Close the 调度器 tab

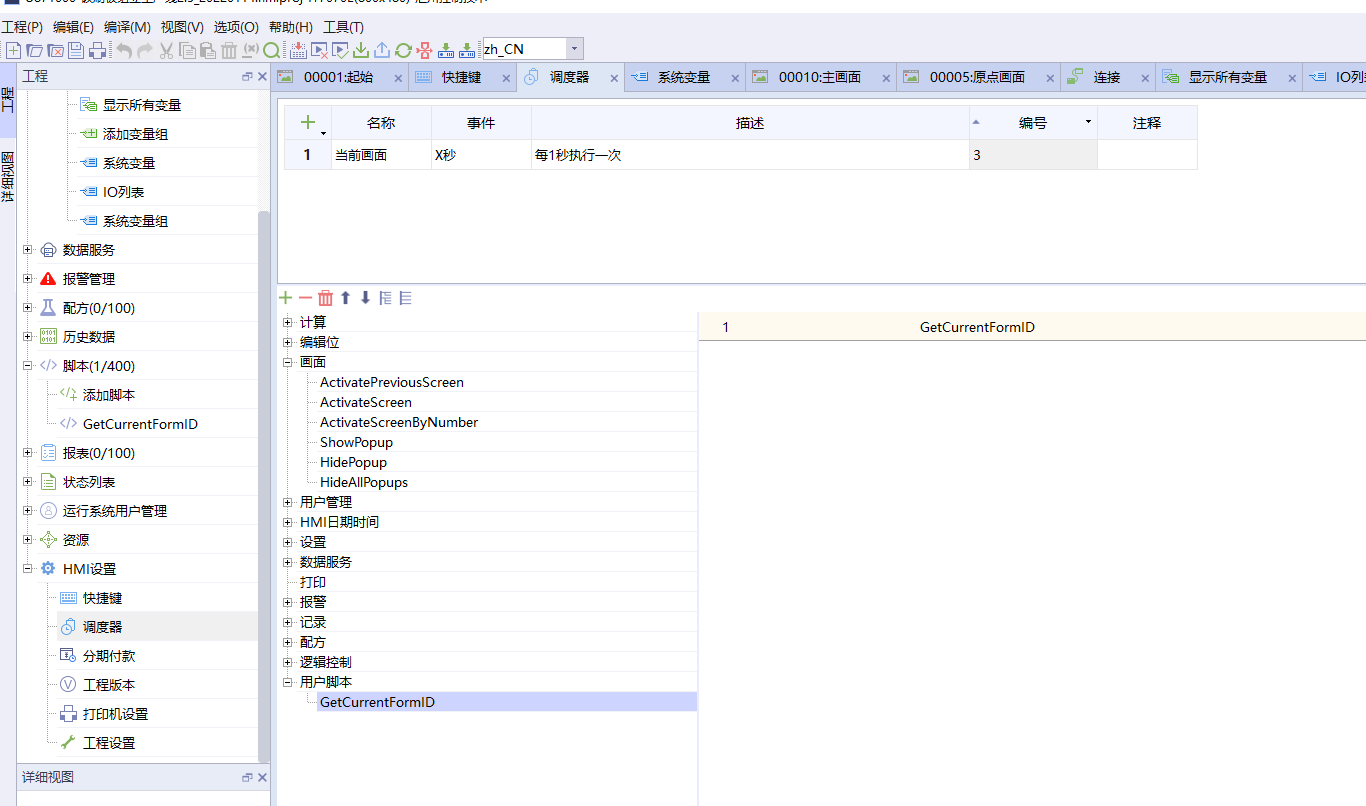tap(614, 77)
